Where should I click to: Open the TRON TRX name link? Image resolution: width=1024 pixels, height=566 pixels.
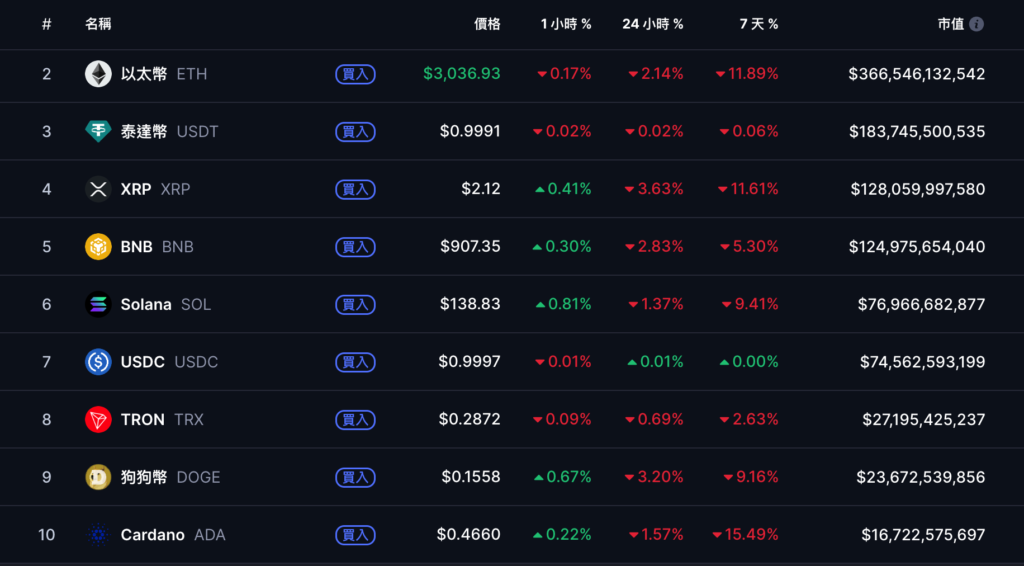(x=161, y=420)
